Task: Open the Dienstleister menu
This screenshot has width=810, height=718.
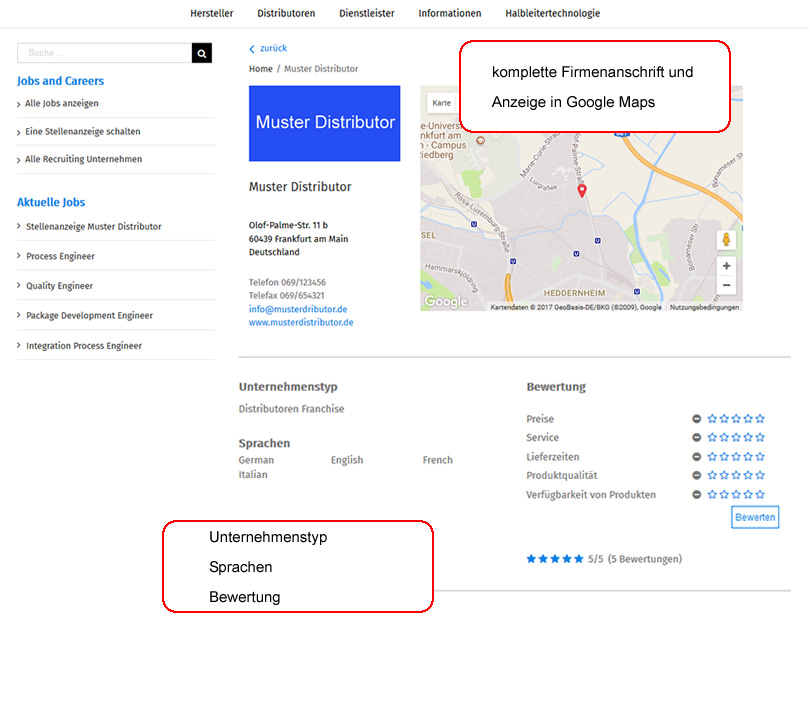Action: [367, 13]
